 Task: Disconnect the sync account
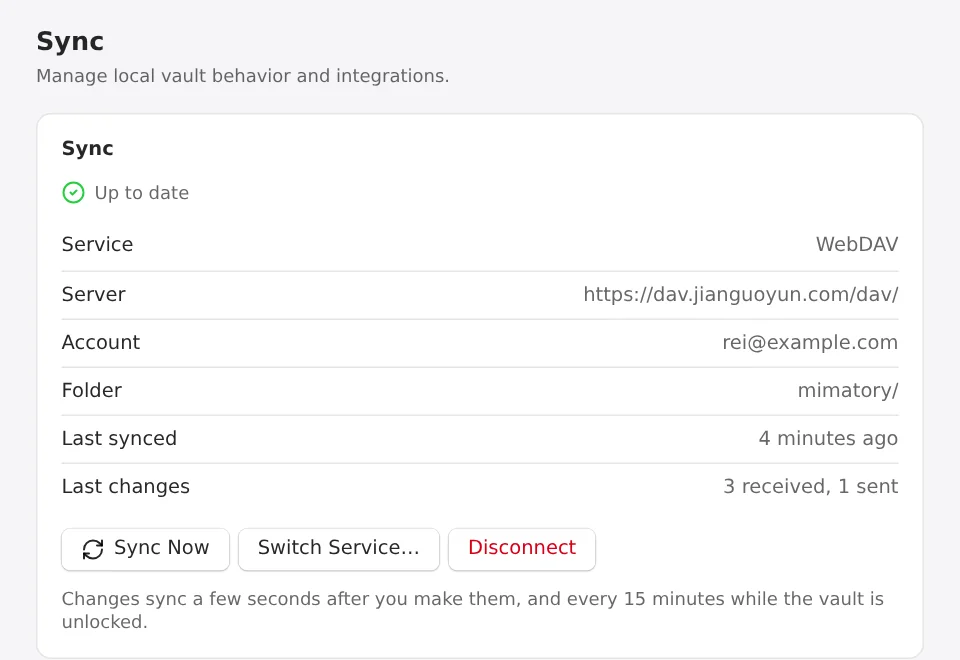(522, 549)
